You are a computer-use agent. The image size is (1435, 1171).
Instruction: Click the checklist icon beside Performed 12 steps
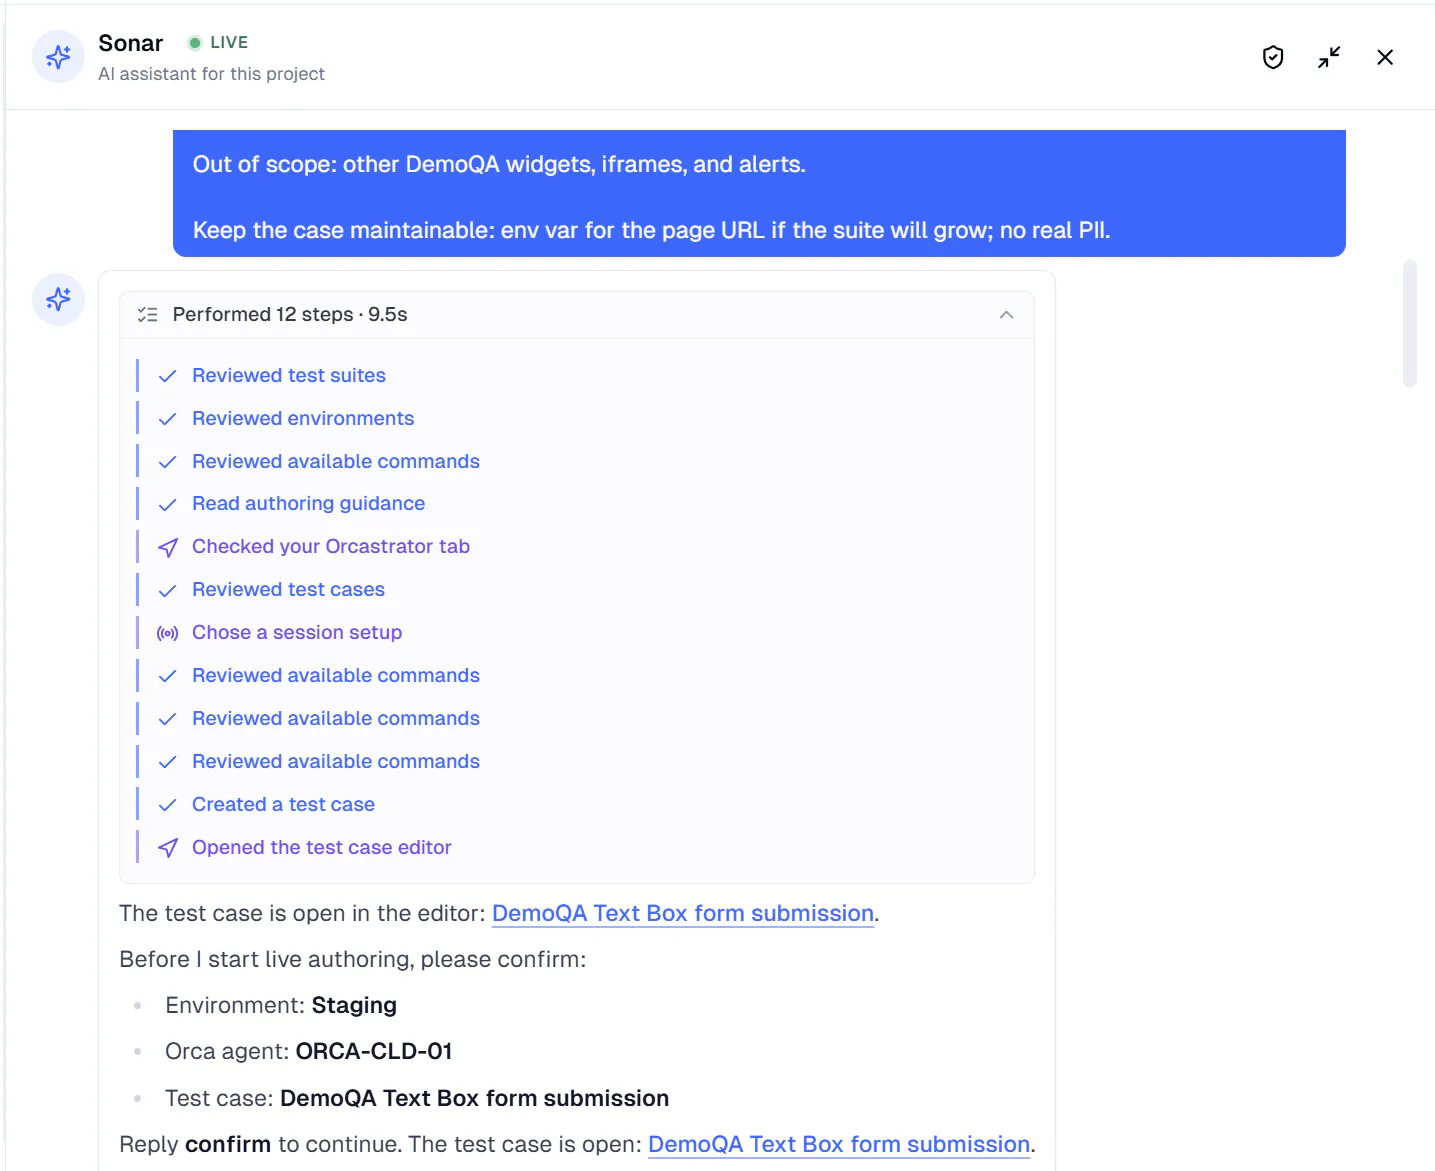pyautogui.click(x=148, y=314)
